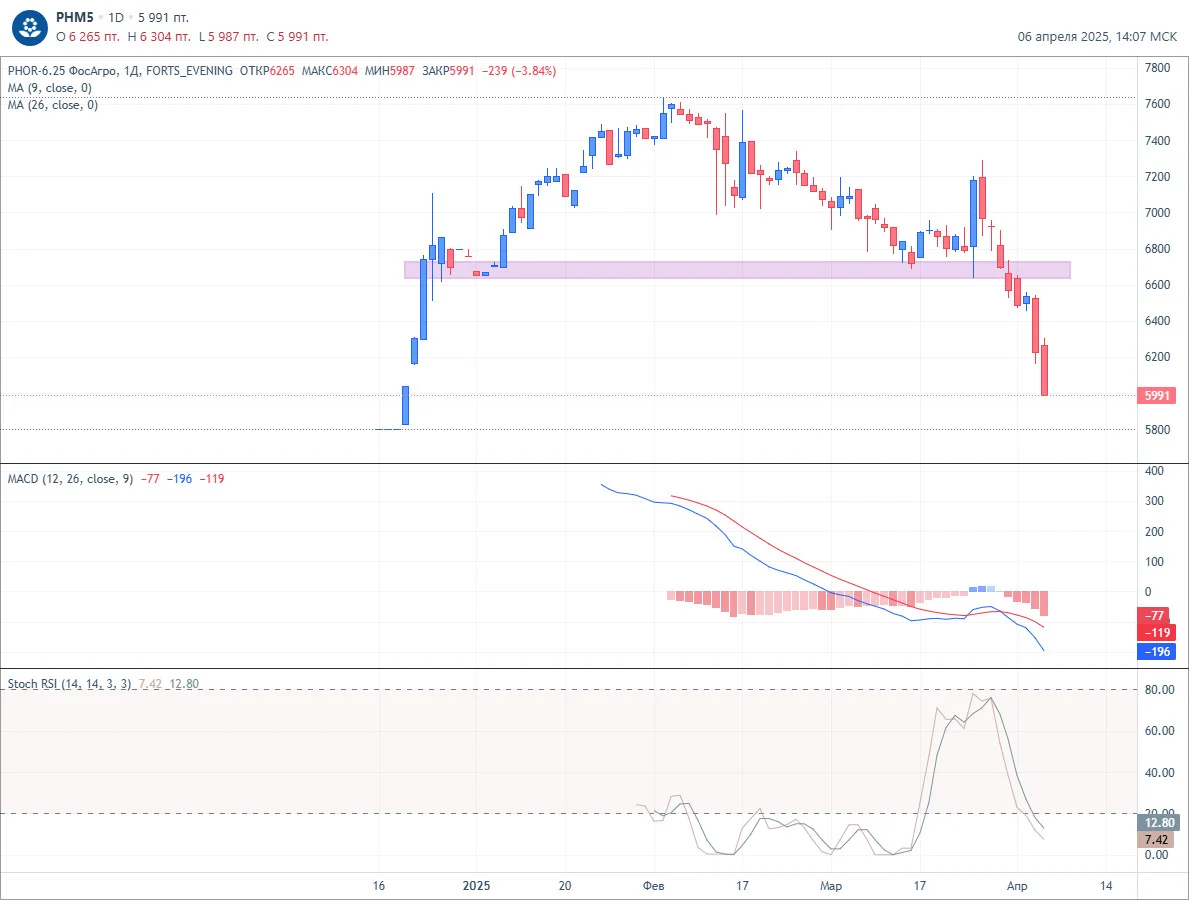Click the 7200 level on price axis
The image size is (1189, 900).
point(1157,177)
